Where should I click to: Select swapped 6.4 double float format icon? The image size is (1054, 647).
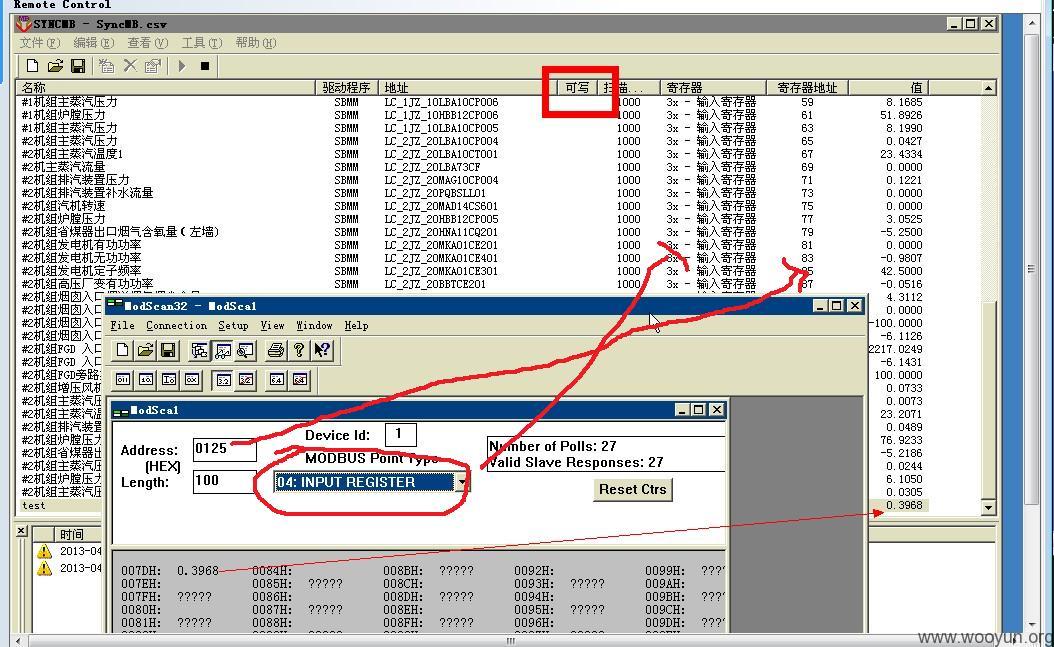point(300,380)
